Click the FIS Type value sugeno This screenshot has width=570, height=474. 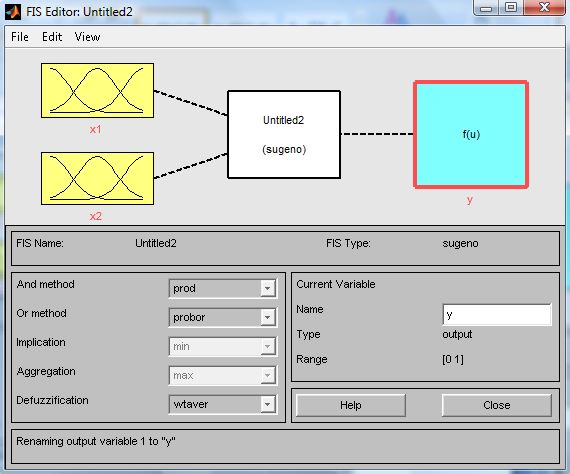[460, 244]
